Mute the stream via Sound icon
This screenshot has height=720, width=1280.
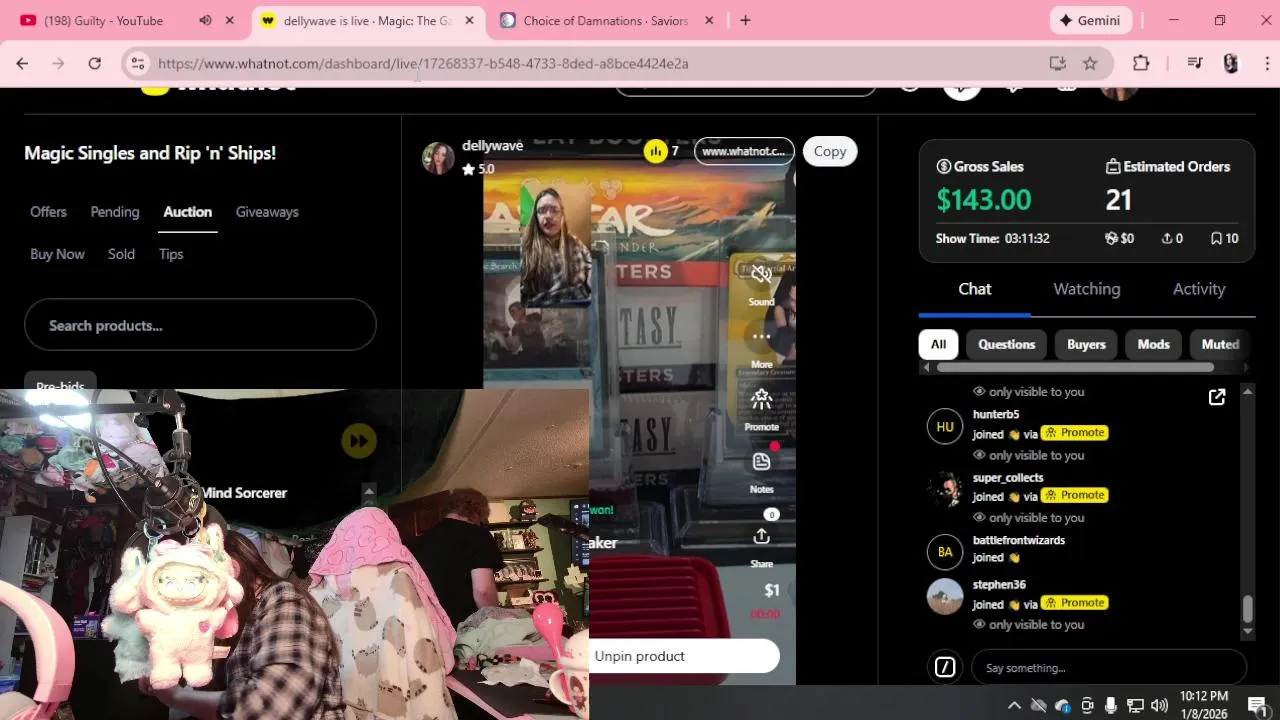(x=761, y=275)
